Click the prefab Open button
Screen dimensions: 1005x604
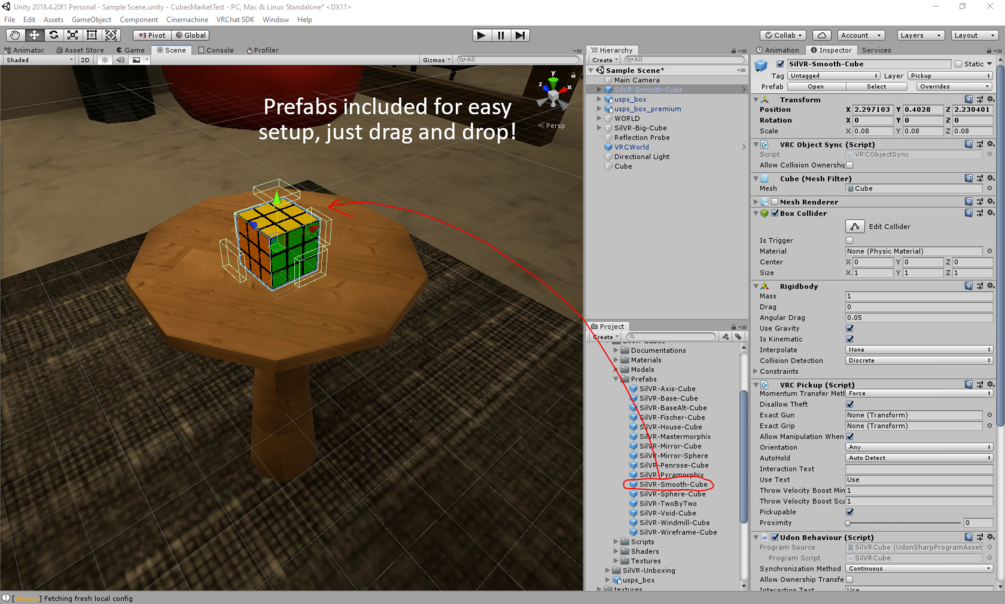tap(815, 87)
